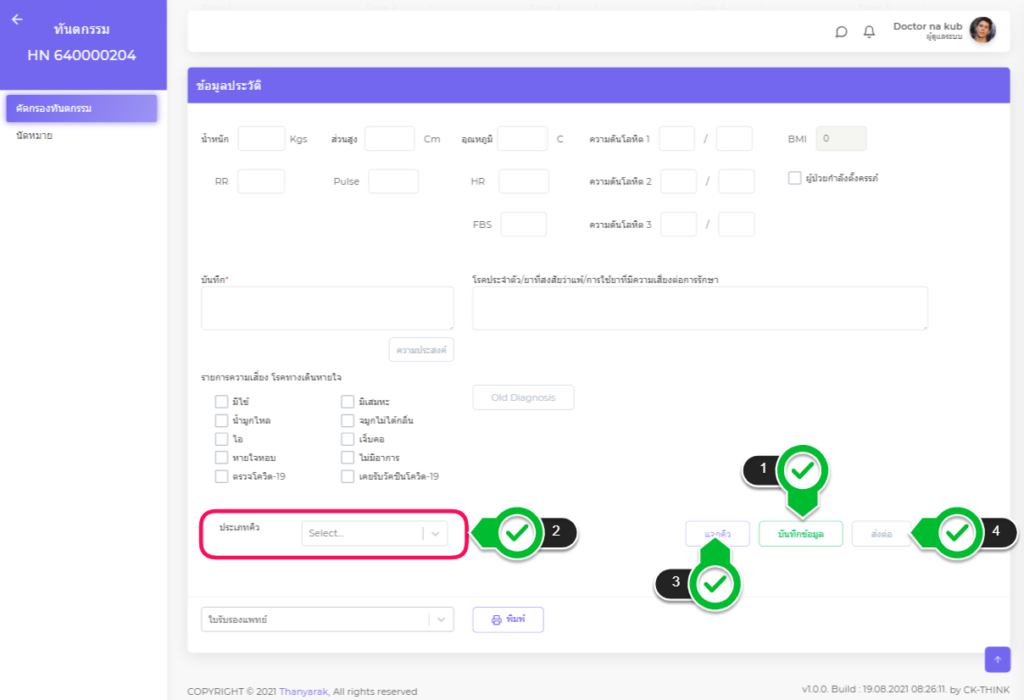Check the ผู้ป่วยกำลังตั้งครรภ์ checkbox

[x=795, y=178]
